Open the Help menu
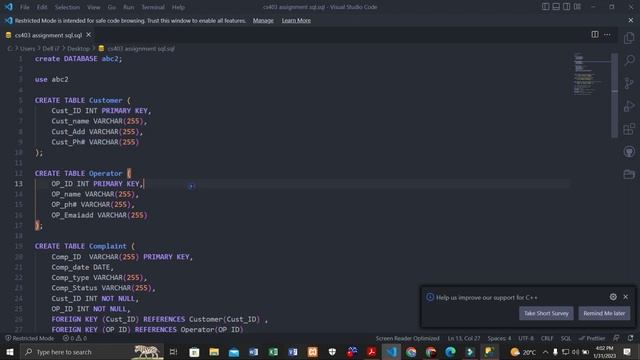The image size is (640, 360). pyautogui.click(x=178, y=7)
